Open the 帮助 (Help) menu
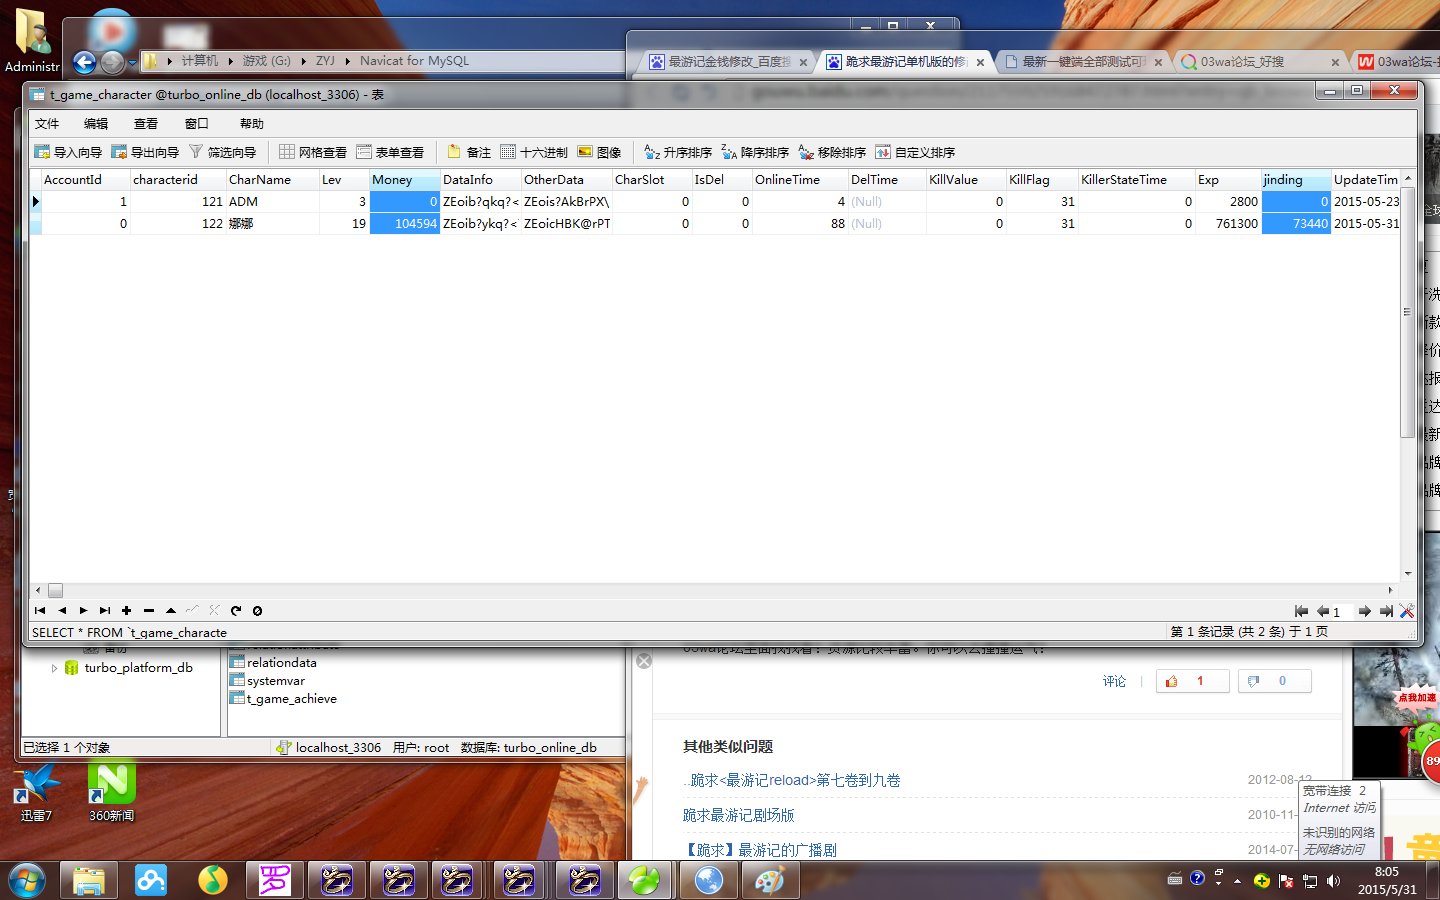Image resolution: width=1440 pixels, height=900 pixels. pos(252,124)
